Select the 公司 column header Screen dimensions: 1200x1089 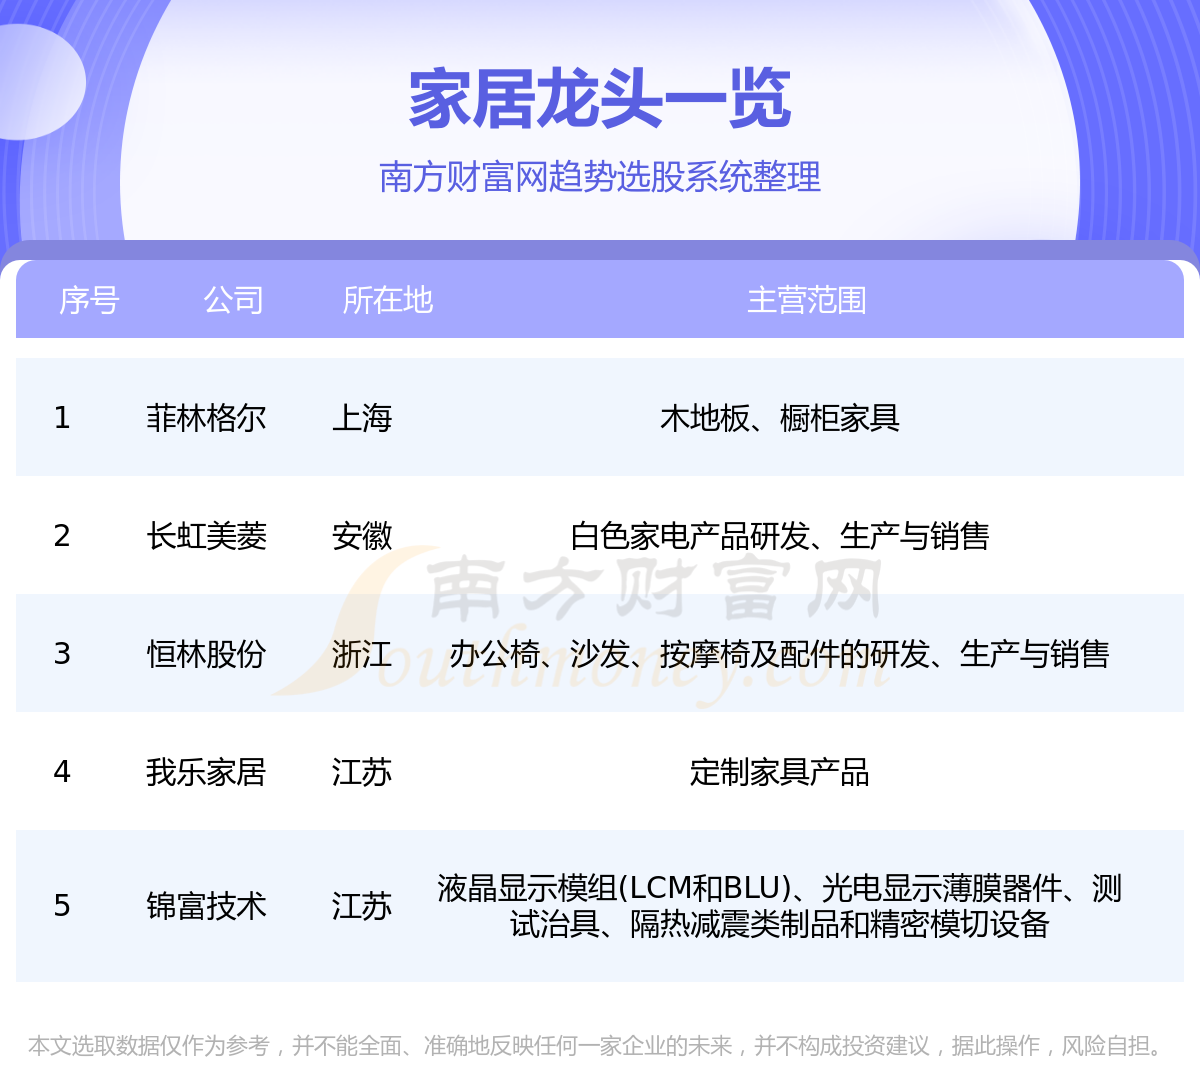point(233,300)
